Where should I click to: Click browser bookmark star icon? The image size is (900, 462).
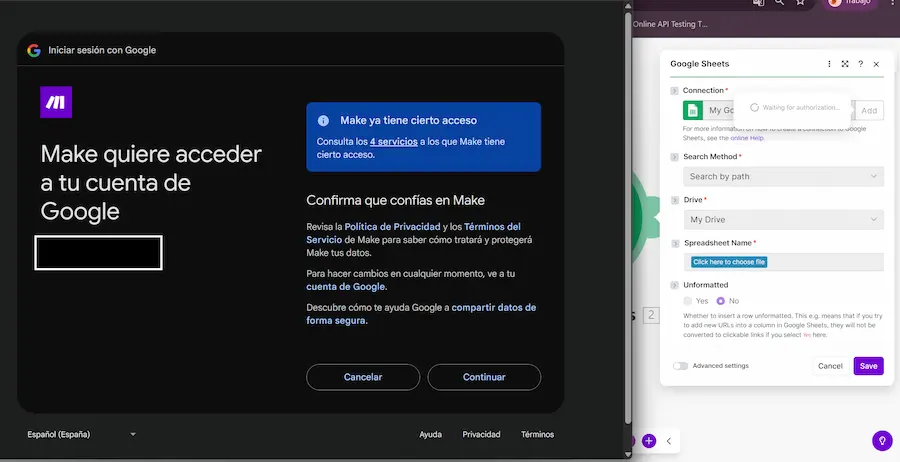tap(800, 2)
